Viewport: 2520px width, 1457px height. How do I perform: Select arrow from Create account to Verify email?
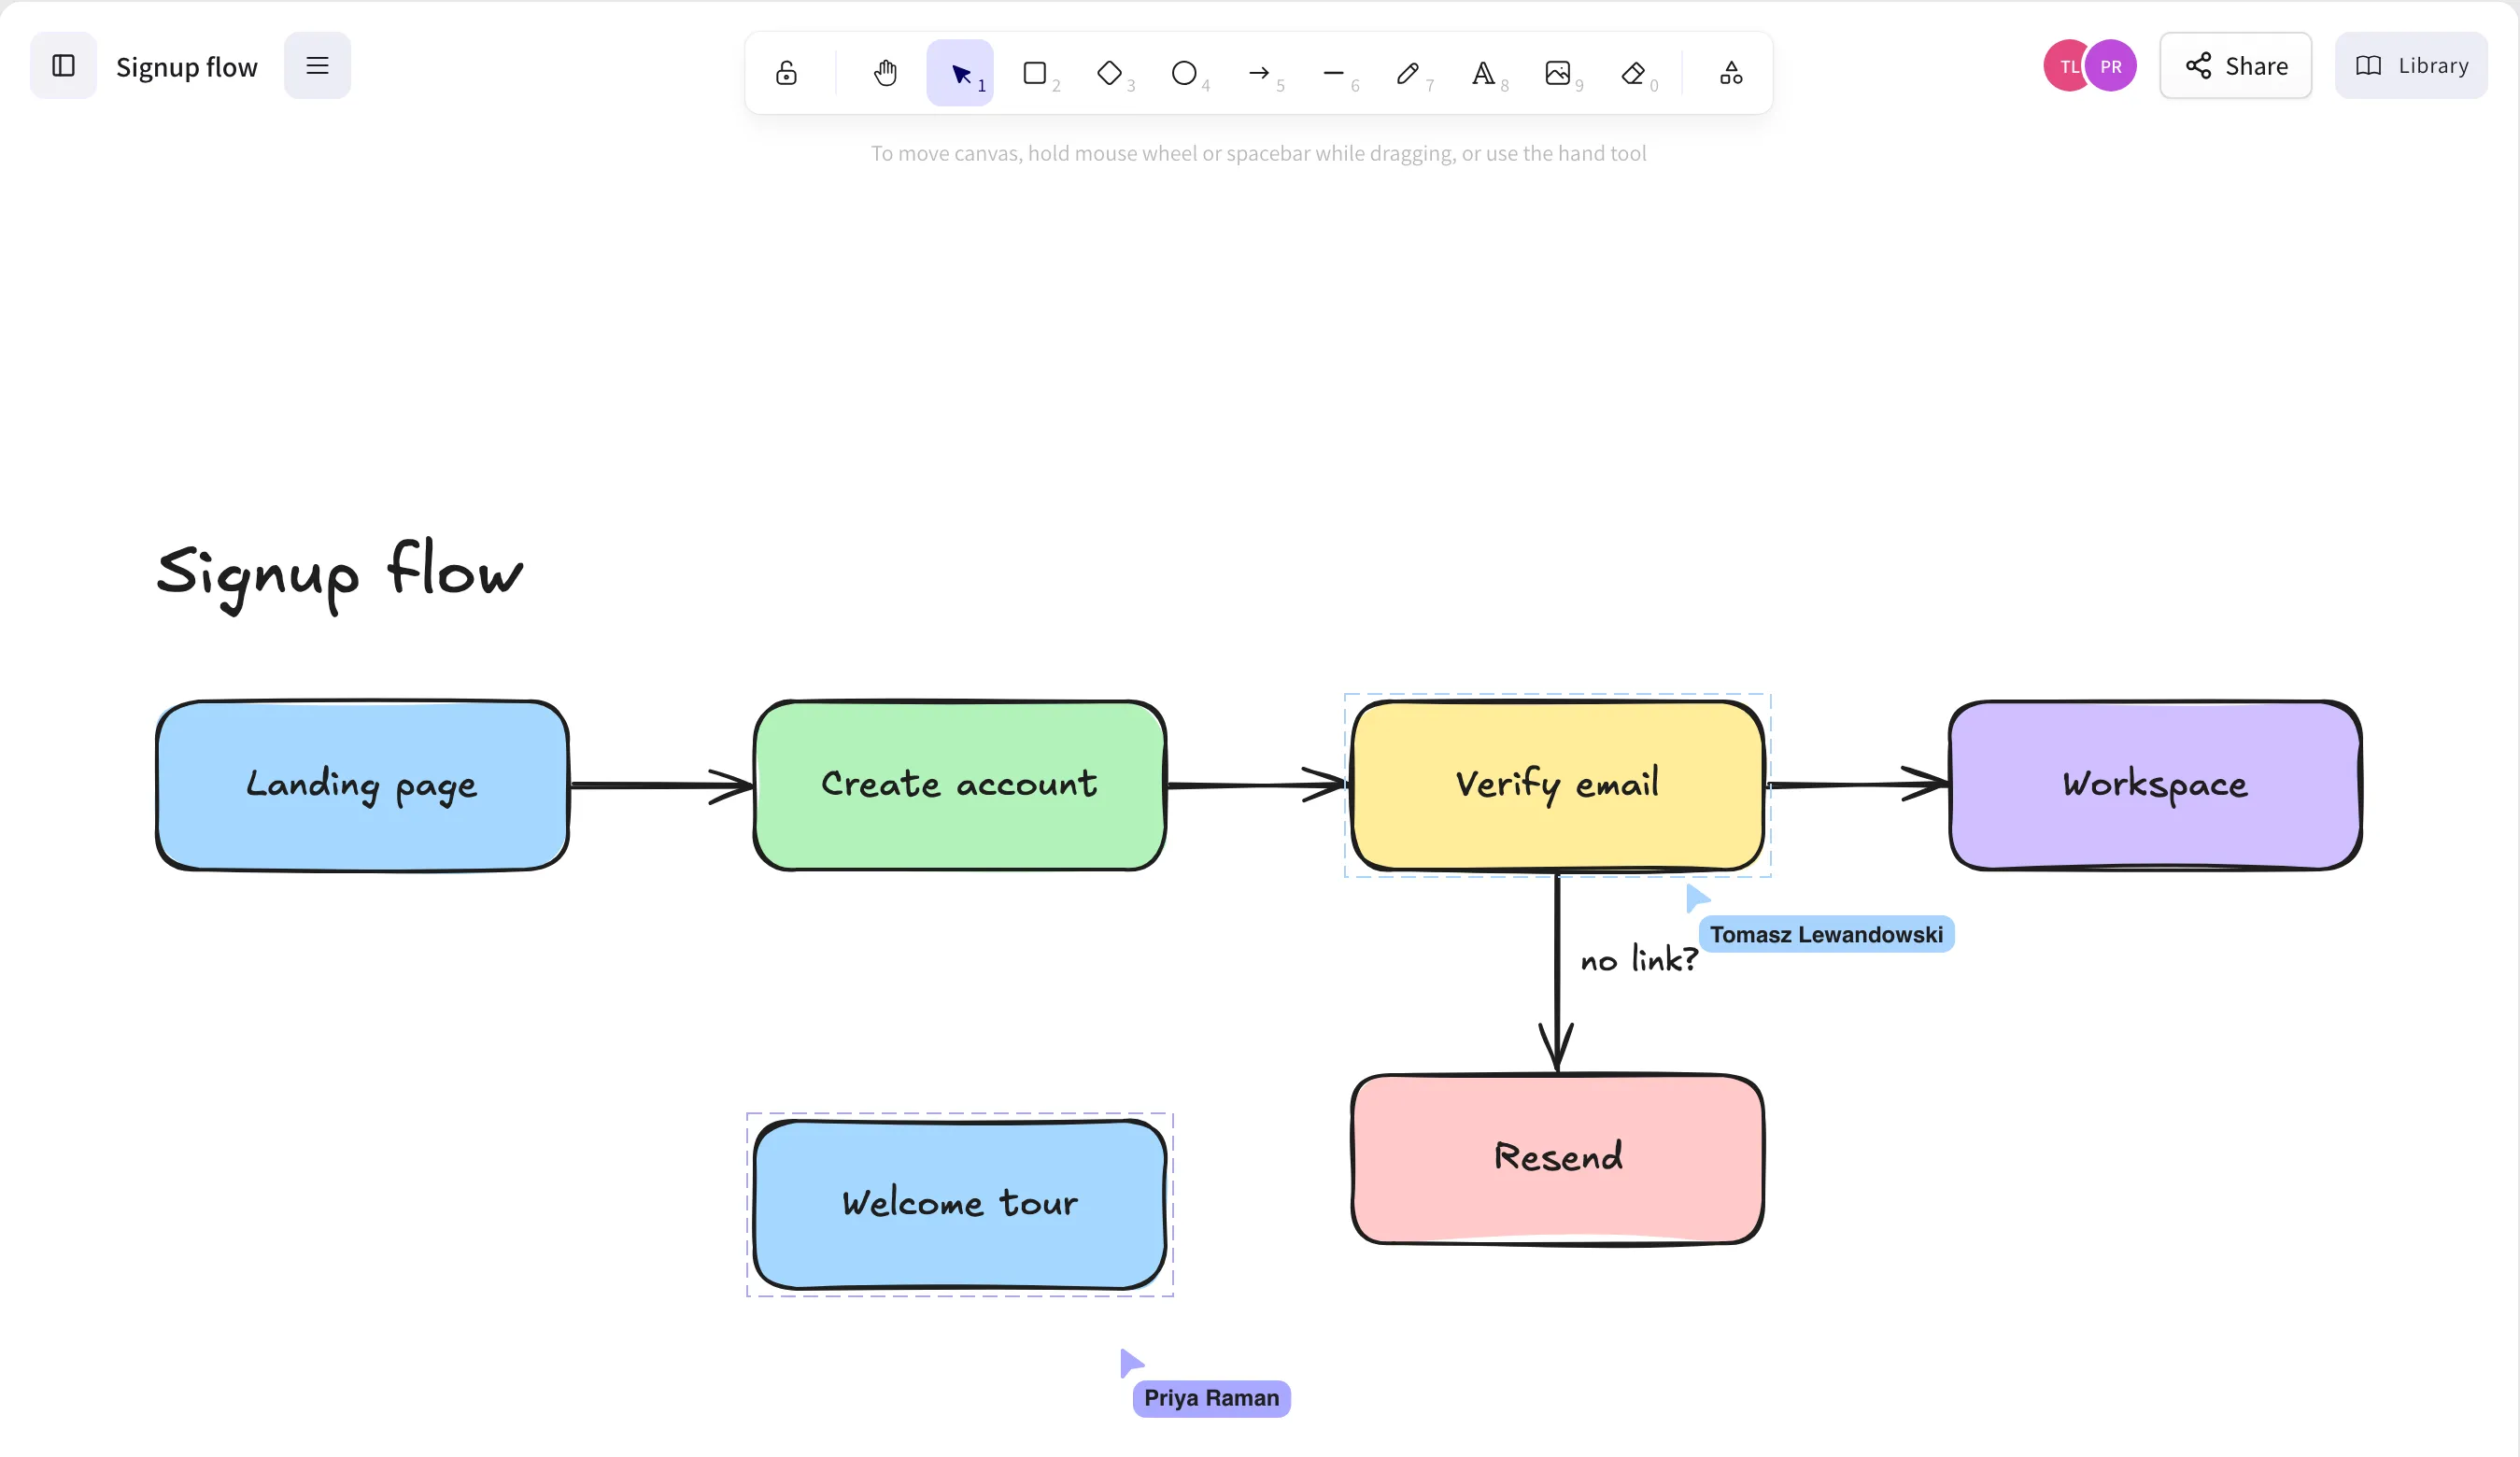pyautogui.click(x=1257, y=785)
